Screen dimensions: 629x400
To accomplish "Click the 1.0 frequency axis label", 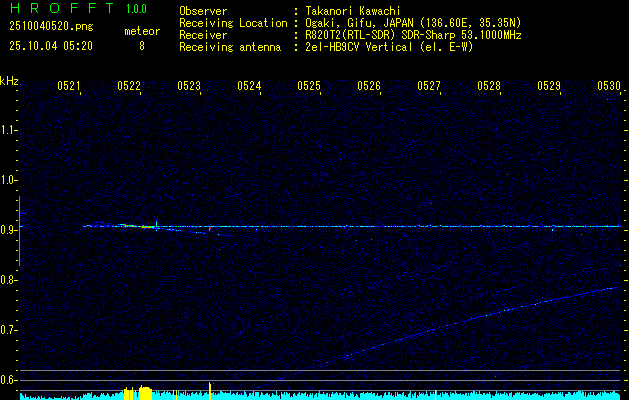I will (x=9, y=180).
